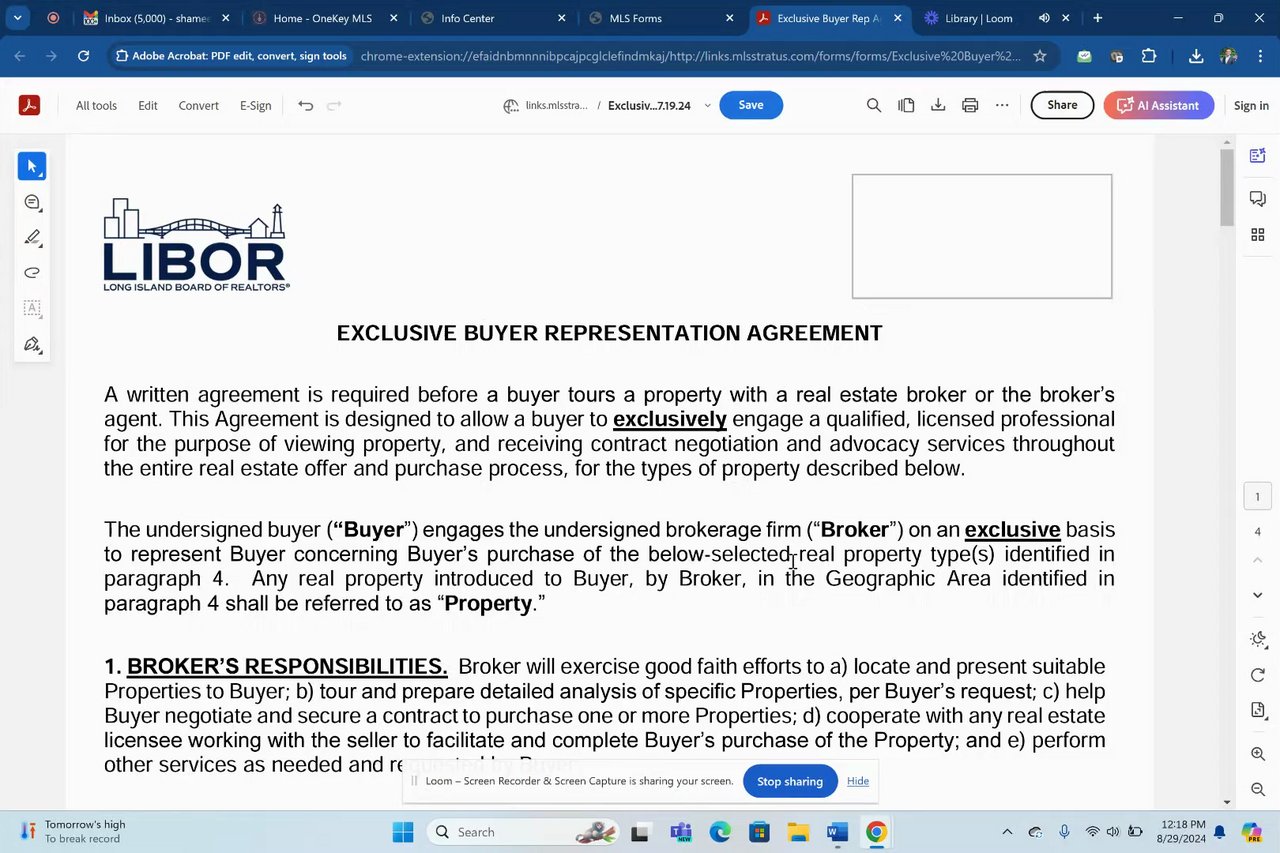Open Microsoft Edge from taskbar
Screen dimensions: 1280x853
coord(720,832)
